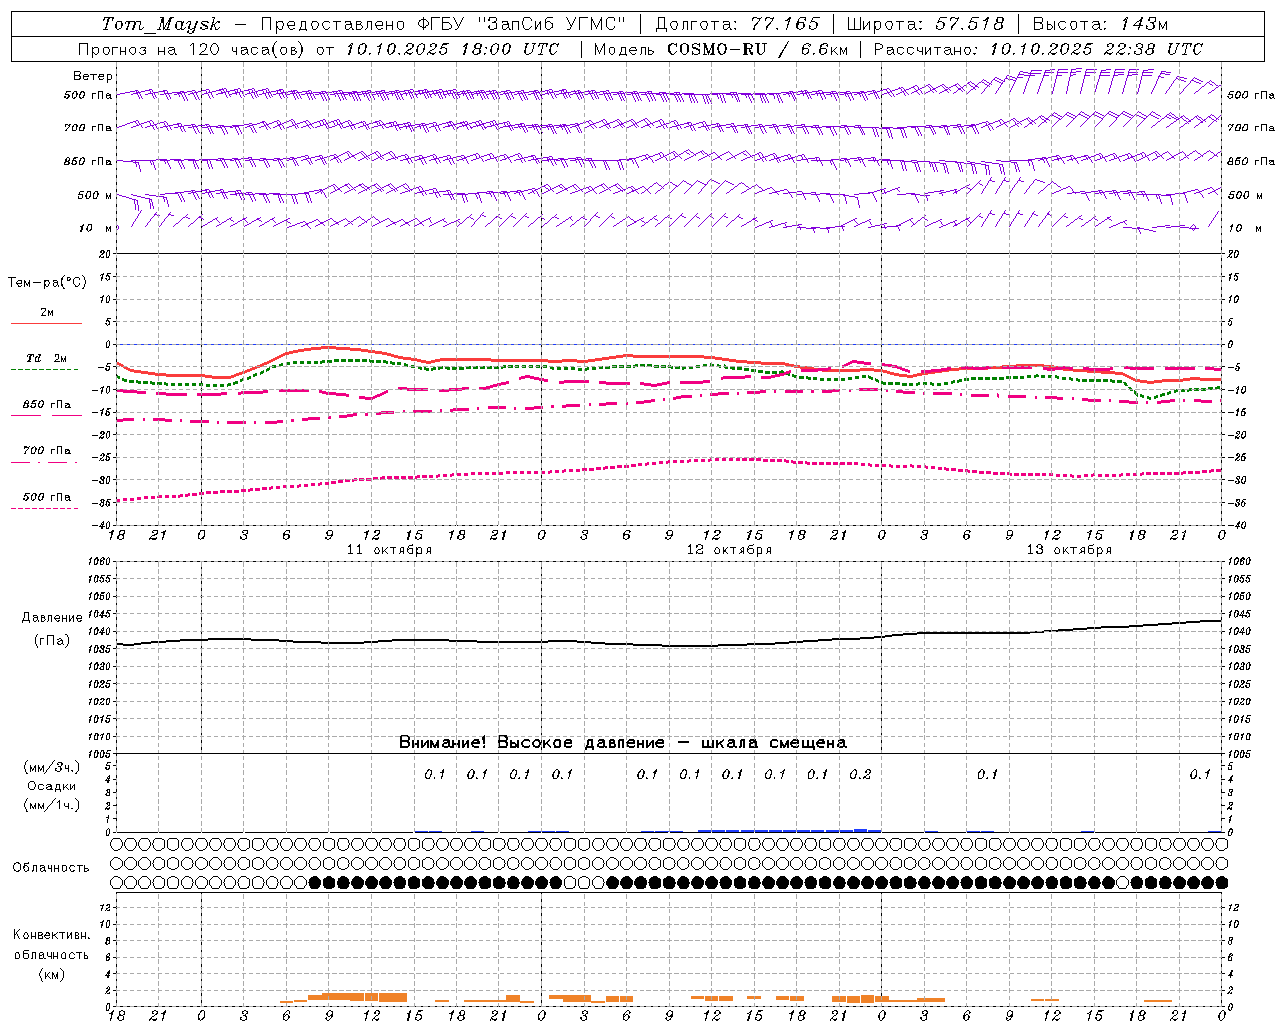Image resolution: width=1280 pixels, height=1024 pixels.
Task: Click the (мм/1ч.) precipitation unit label
Action: click(52, 805)
